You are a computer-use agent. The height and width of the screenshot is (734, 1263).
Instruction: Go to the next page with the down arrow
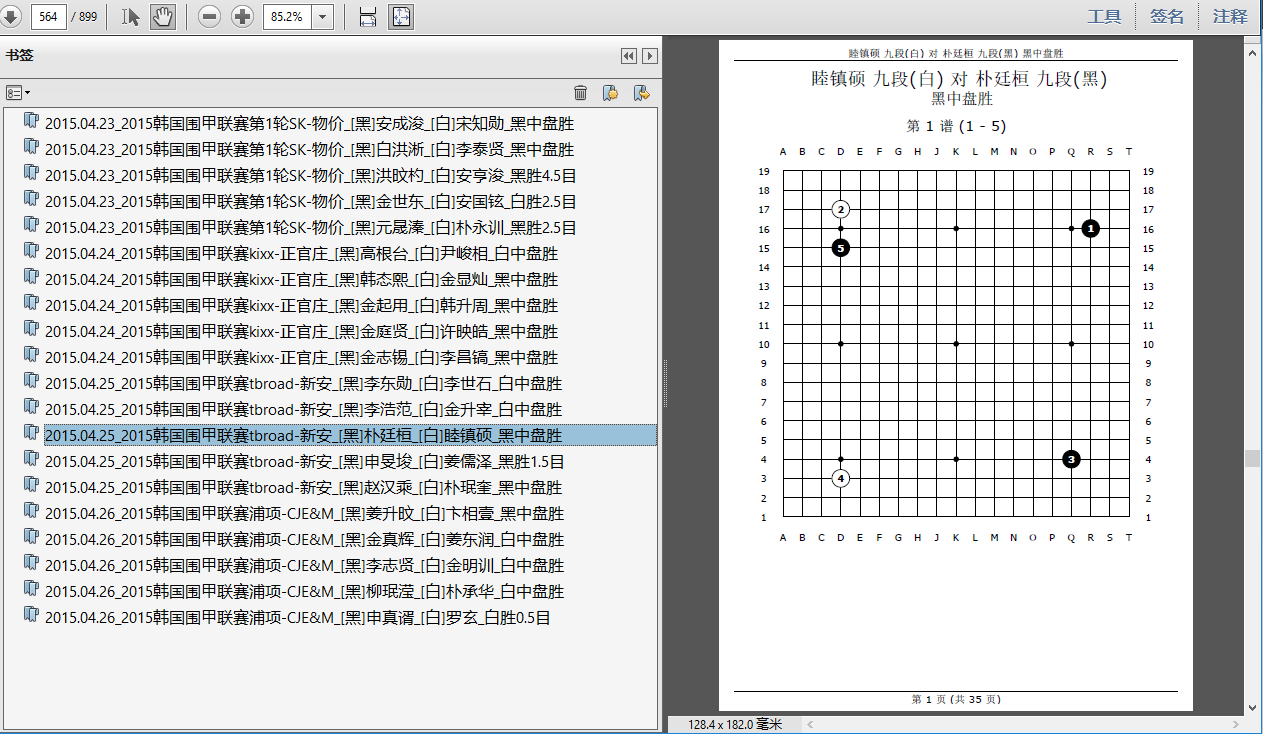coord(10,16)
